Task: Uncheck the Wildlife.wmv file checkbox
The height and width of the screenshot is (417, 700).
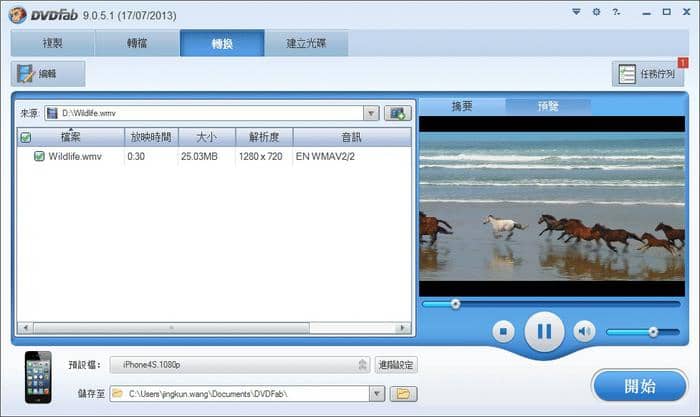Action: click(x=39, y=156)
